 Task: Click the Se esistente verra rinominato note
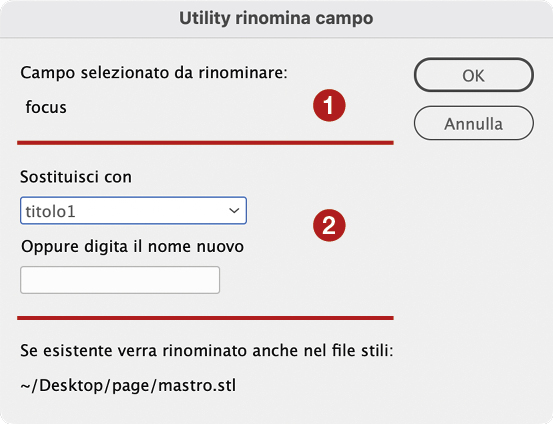tap(207, 351)
